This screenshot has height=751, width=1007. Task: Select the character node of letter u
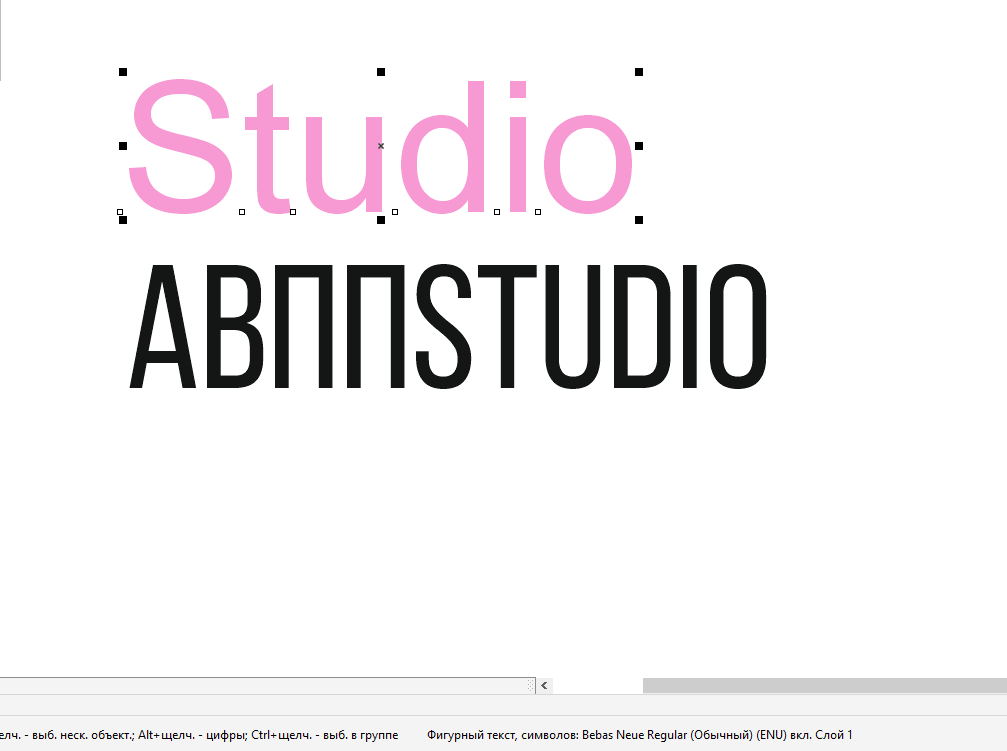[293, 212]
